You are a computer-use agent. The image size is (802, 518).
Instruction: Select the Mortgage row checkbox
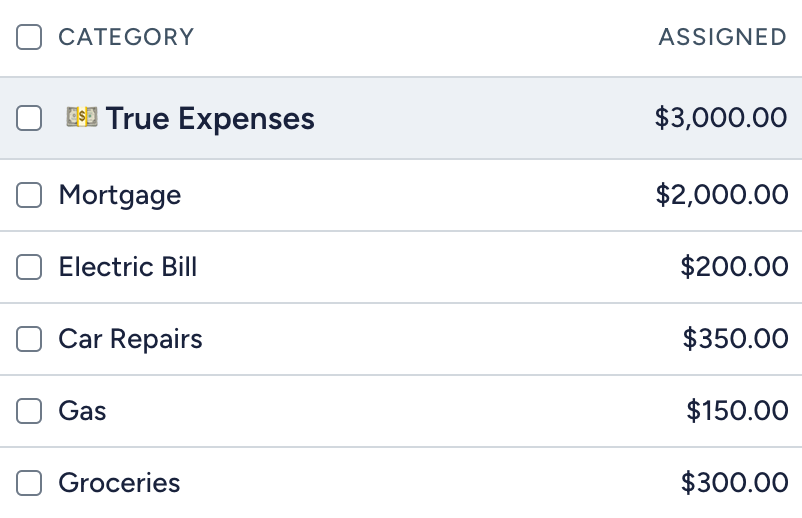pos(29,195)
